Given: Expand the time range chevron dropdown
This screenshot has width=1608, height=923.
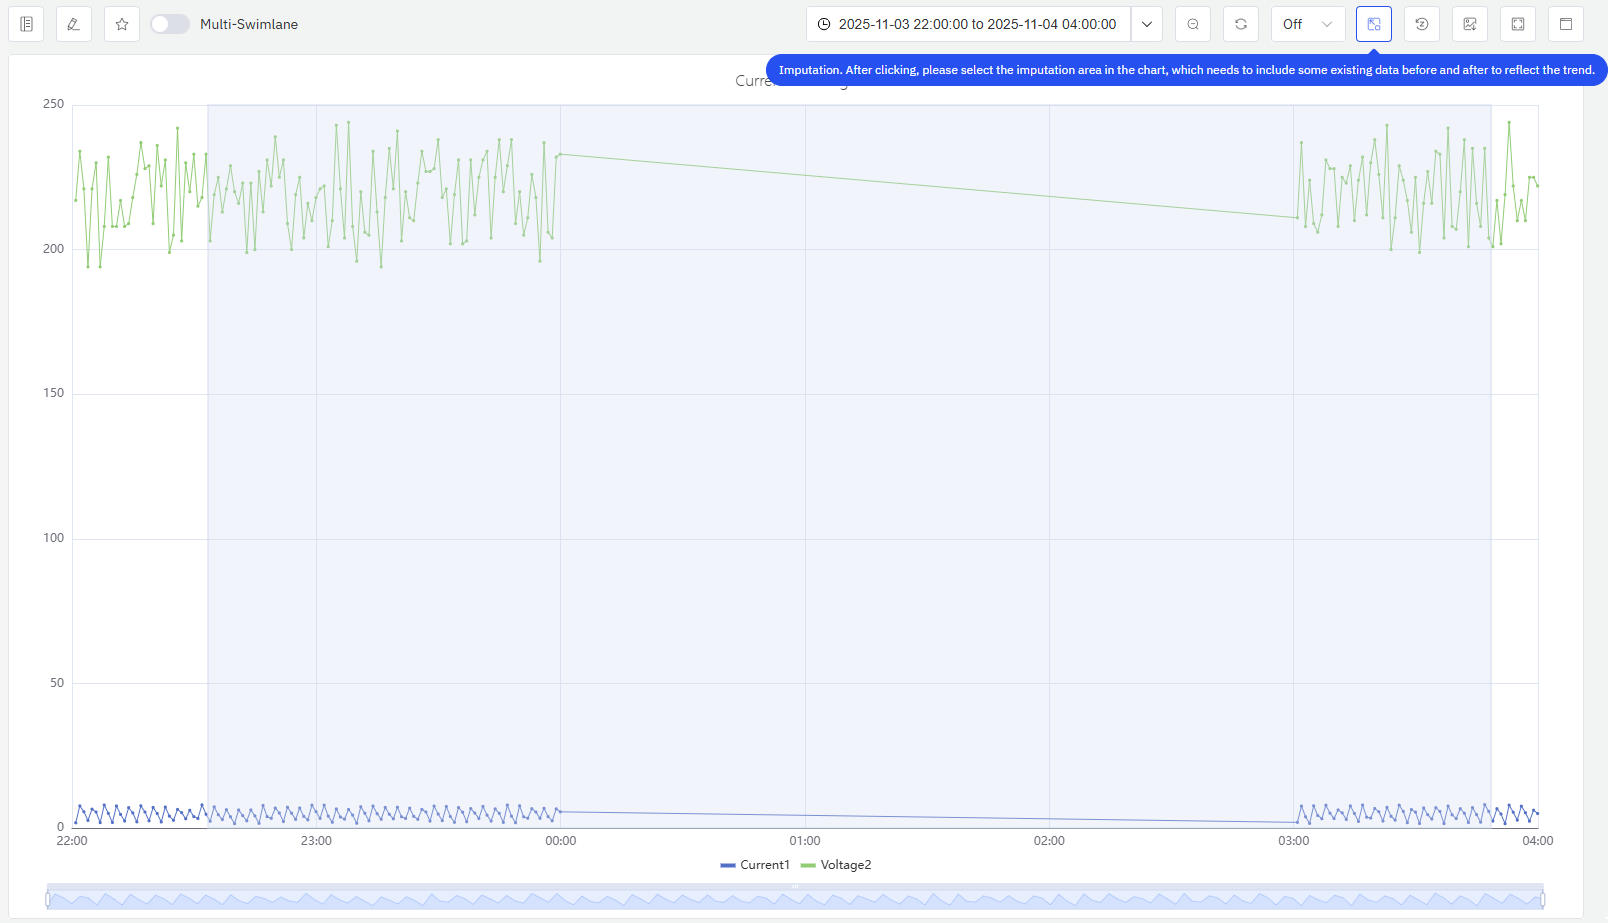Looking at the screenshot, I should click(1147, 24).
